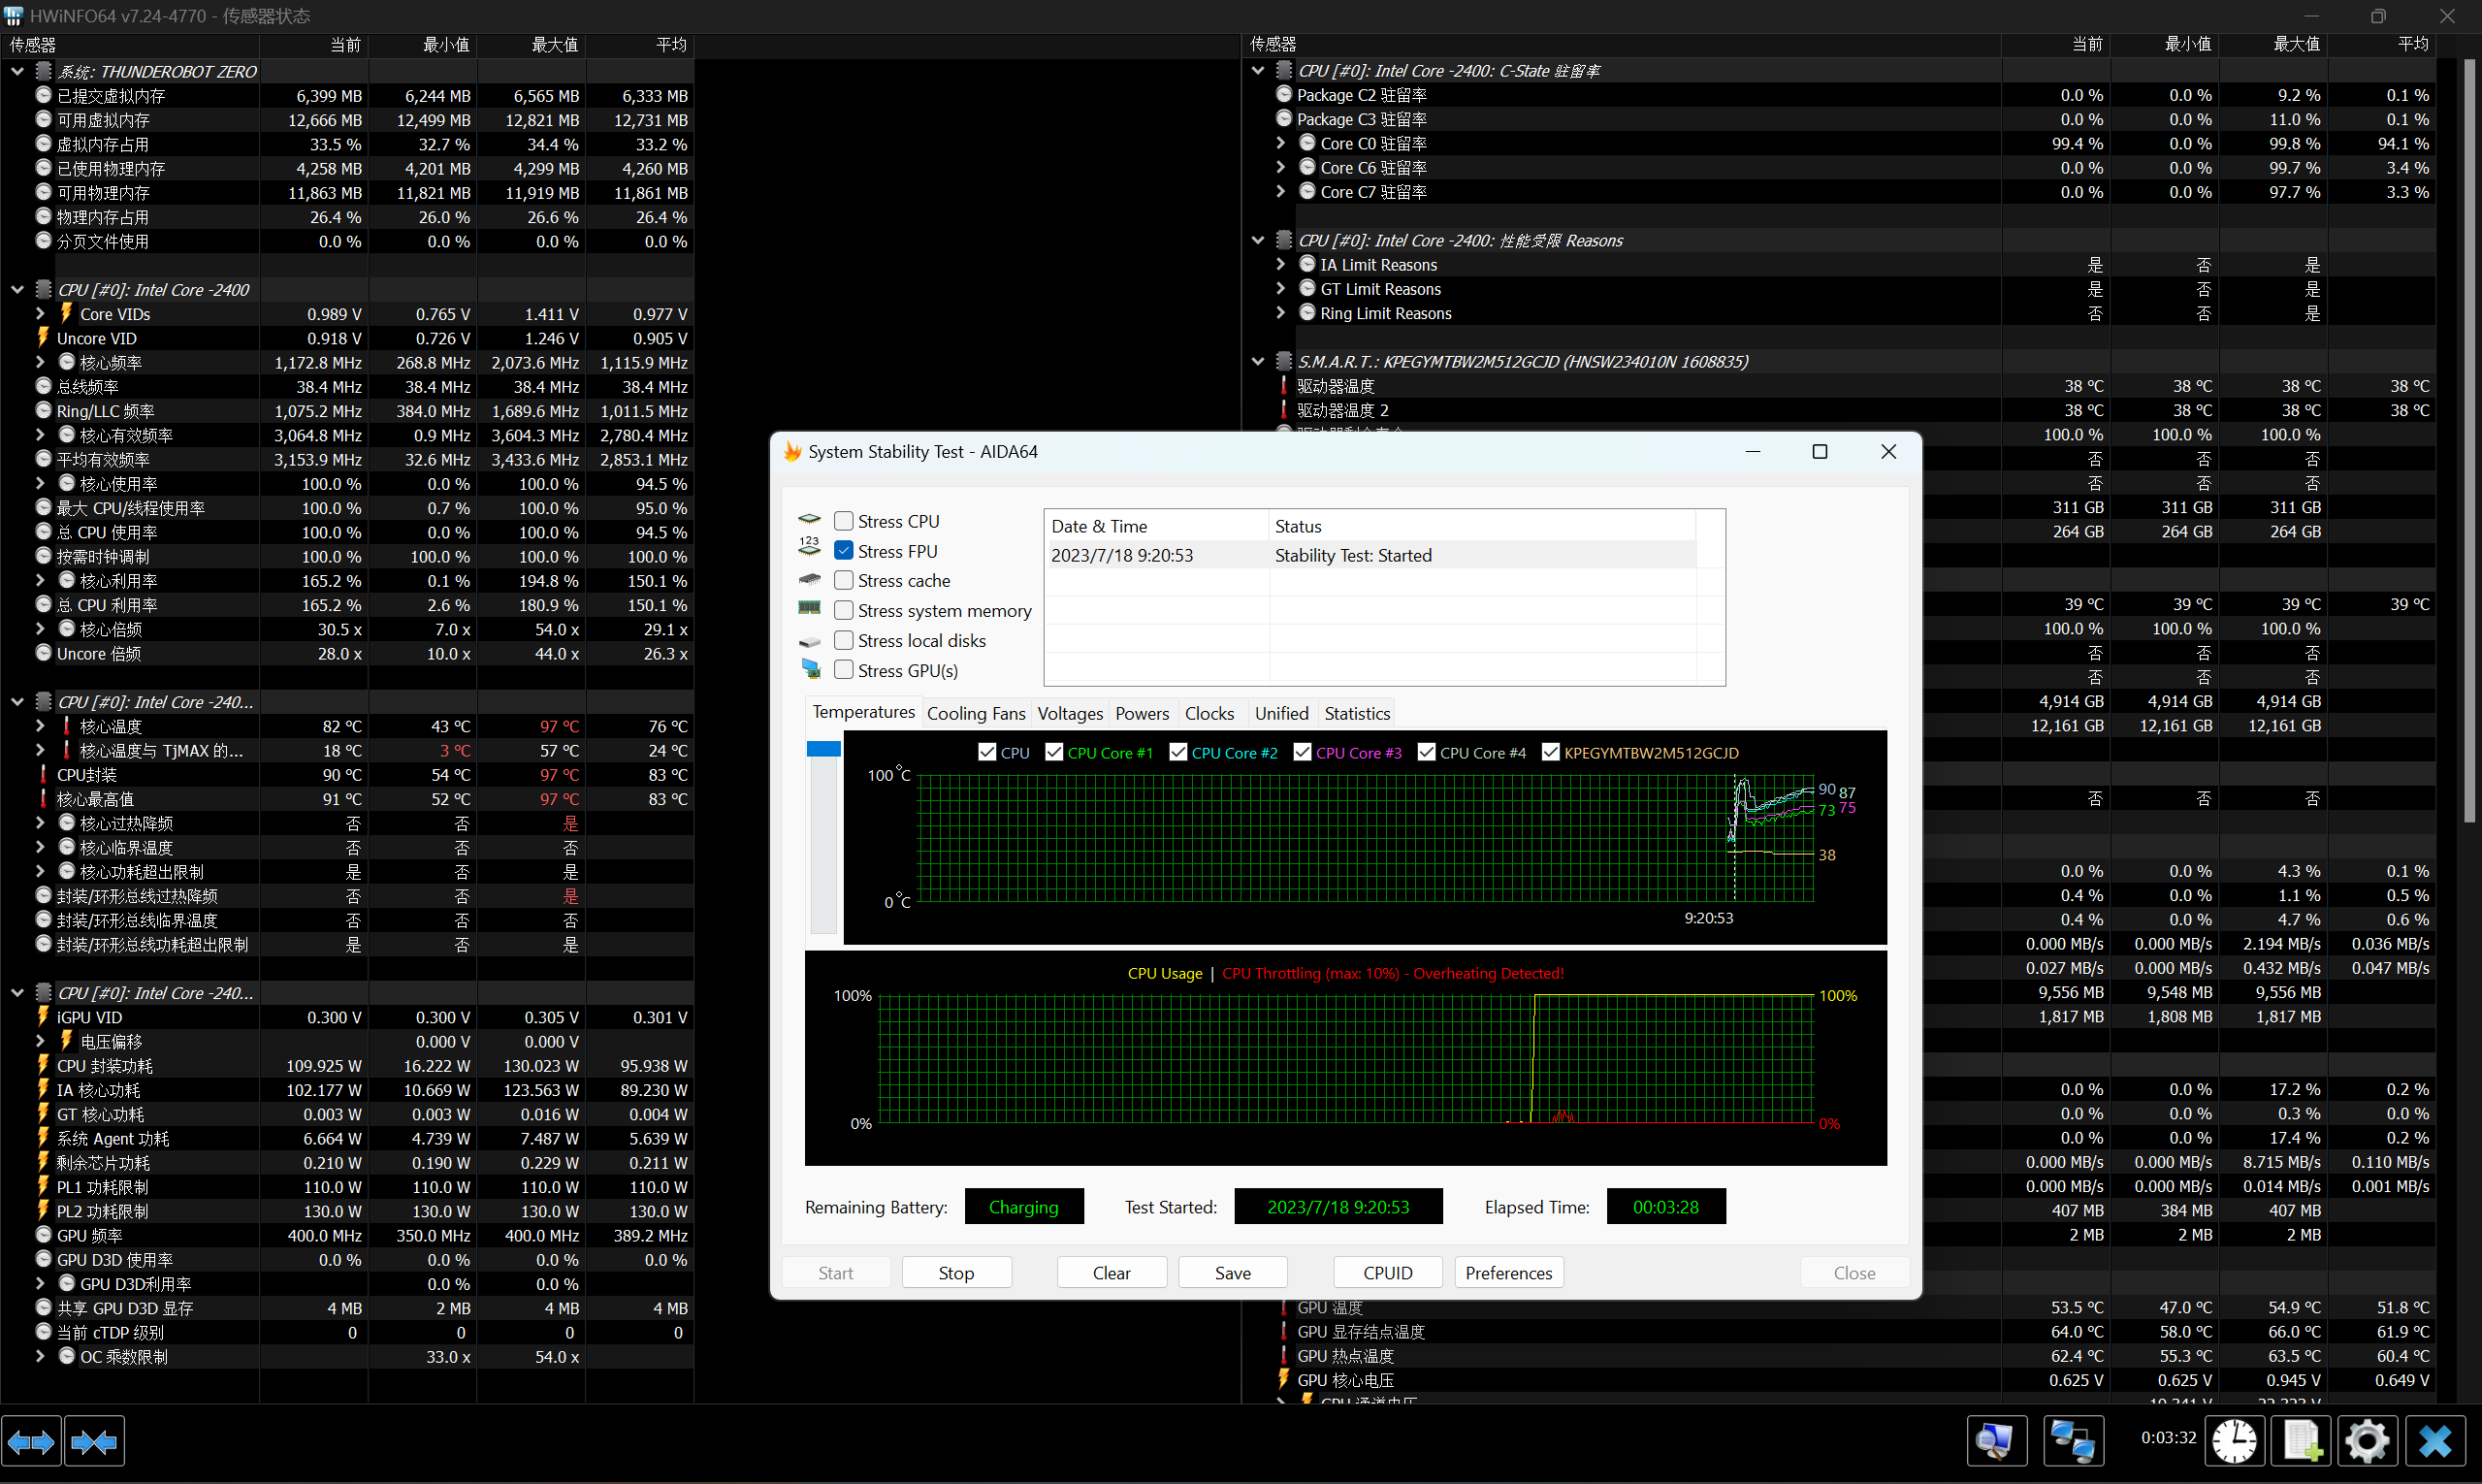This screenshot has height=1484, width=2482.
Task: Click the blue X close sensors icon
Action: tap(2435, 1441)
